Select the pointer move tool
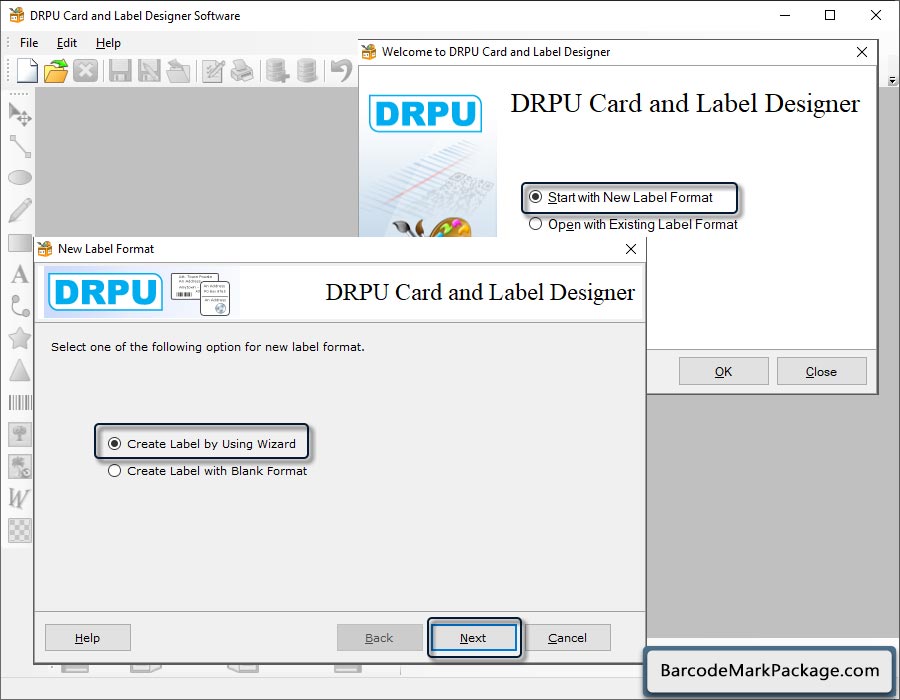Screen dimensions: 900x700 (20, 114)
